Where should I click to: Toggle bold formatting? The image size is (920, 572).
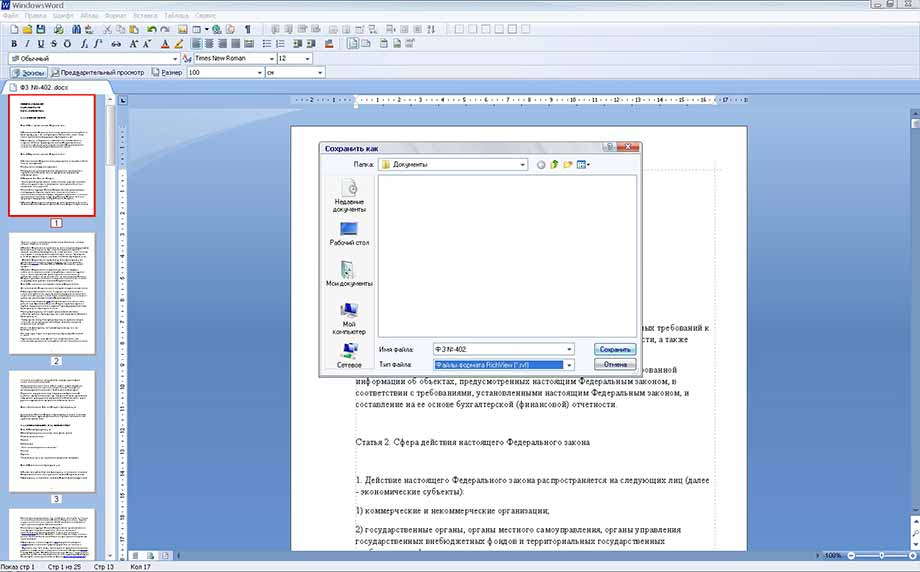tap(14, 44)
